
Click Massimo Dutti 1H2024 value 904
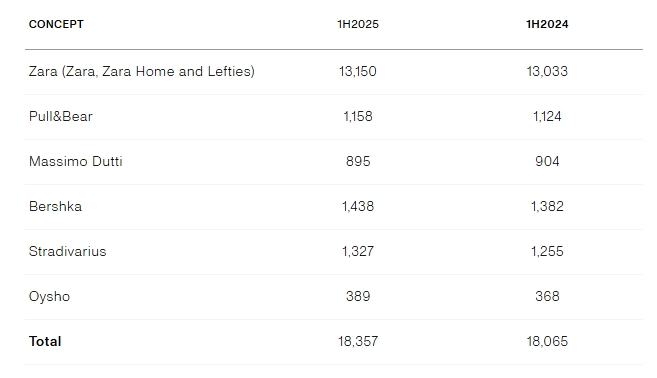tap(547, 161)
